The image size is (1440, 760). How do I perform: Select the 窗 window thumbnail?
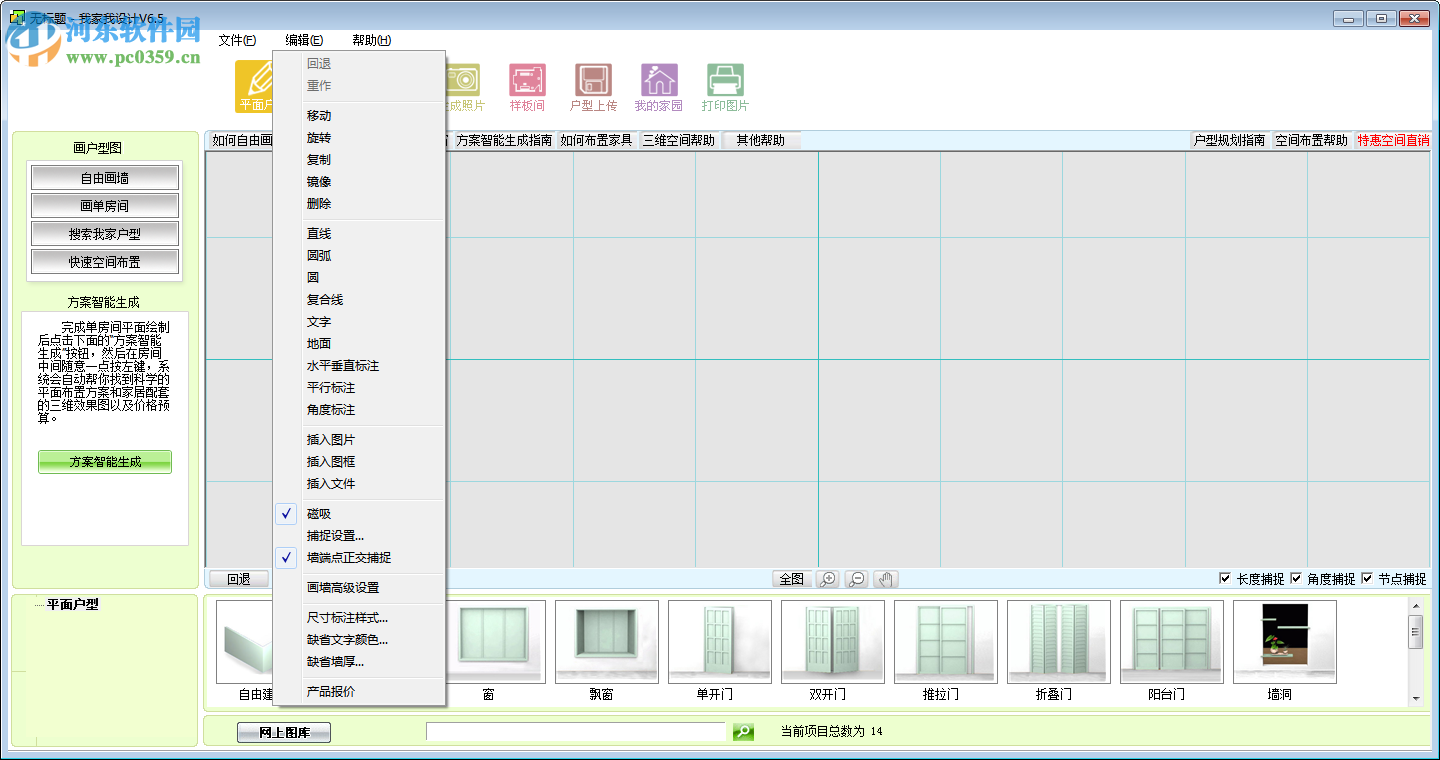pyautogui.click(x=494, y=641)
